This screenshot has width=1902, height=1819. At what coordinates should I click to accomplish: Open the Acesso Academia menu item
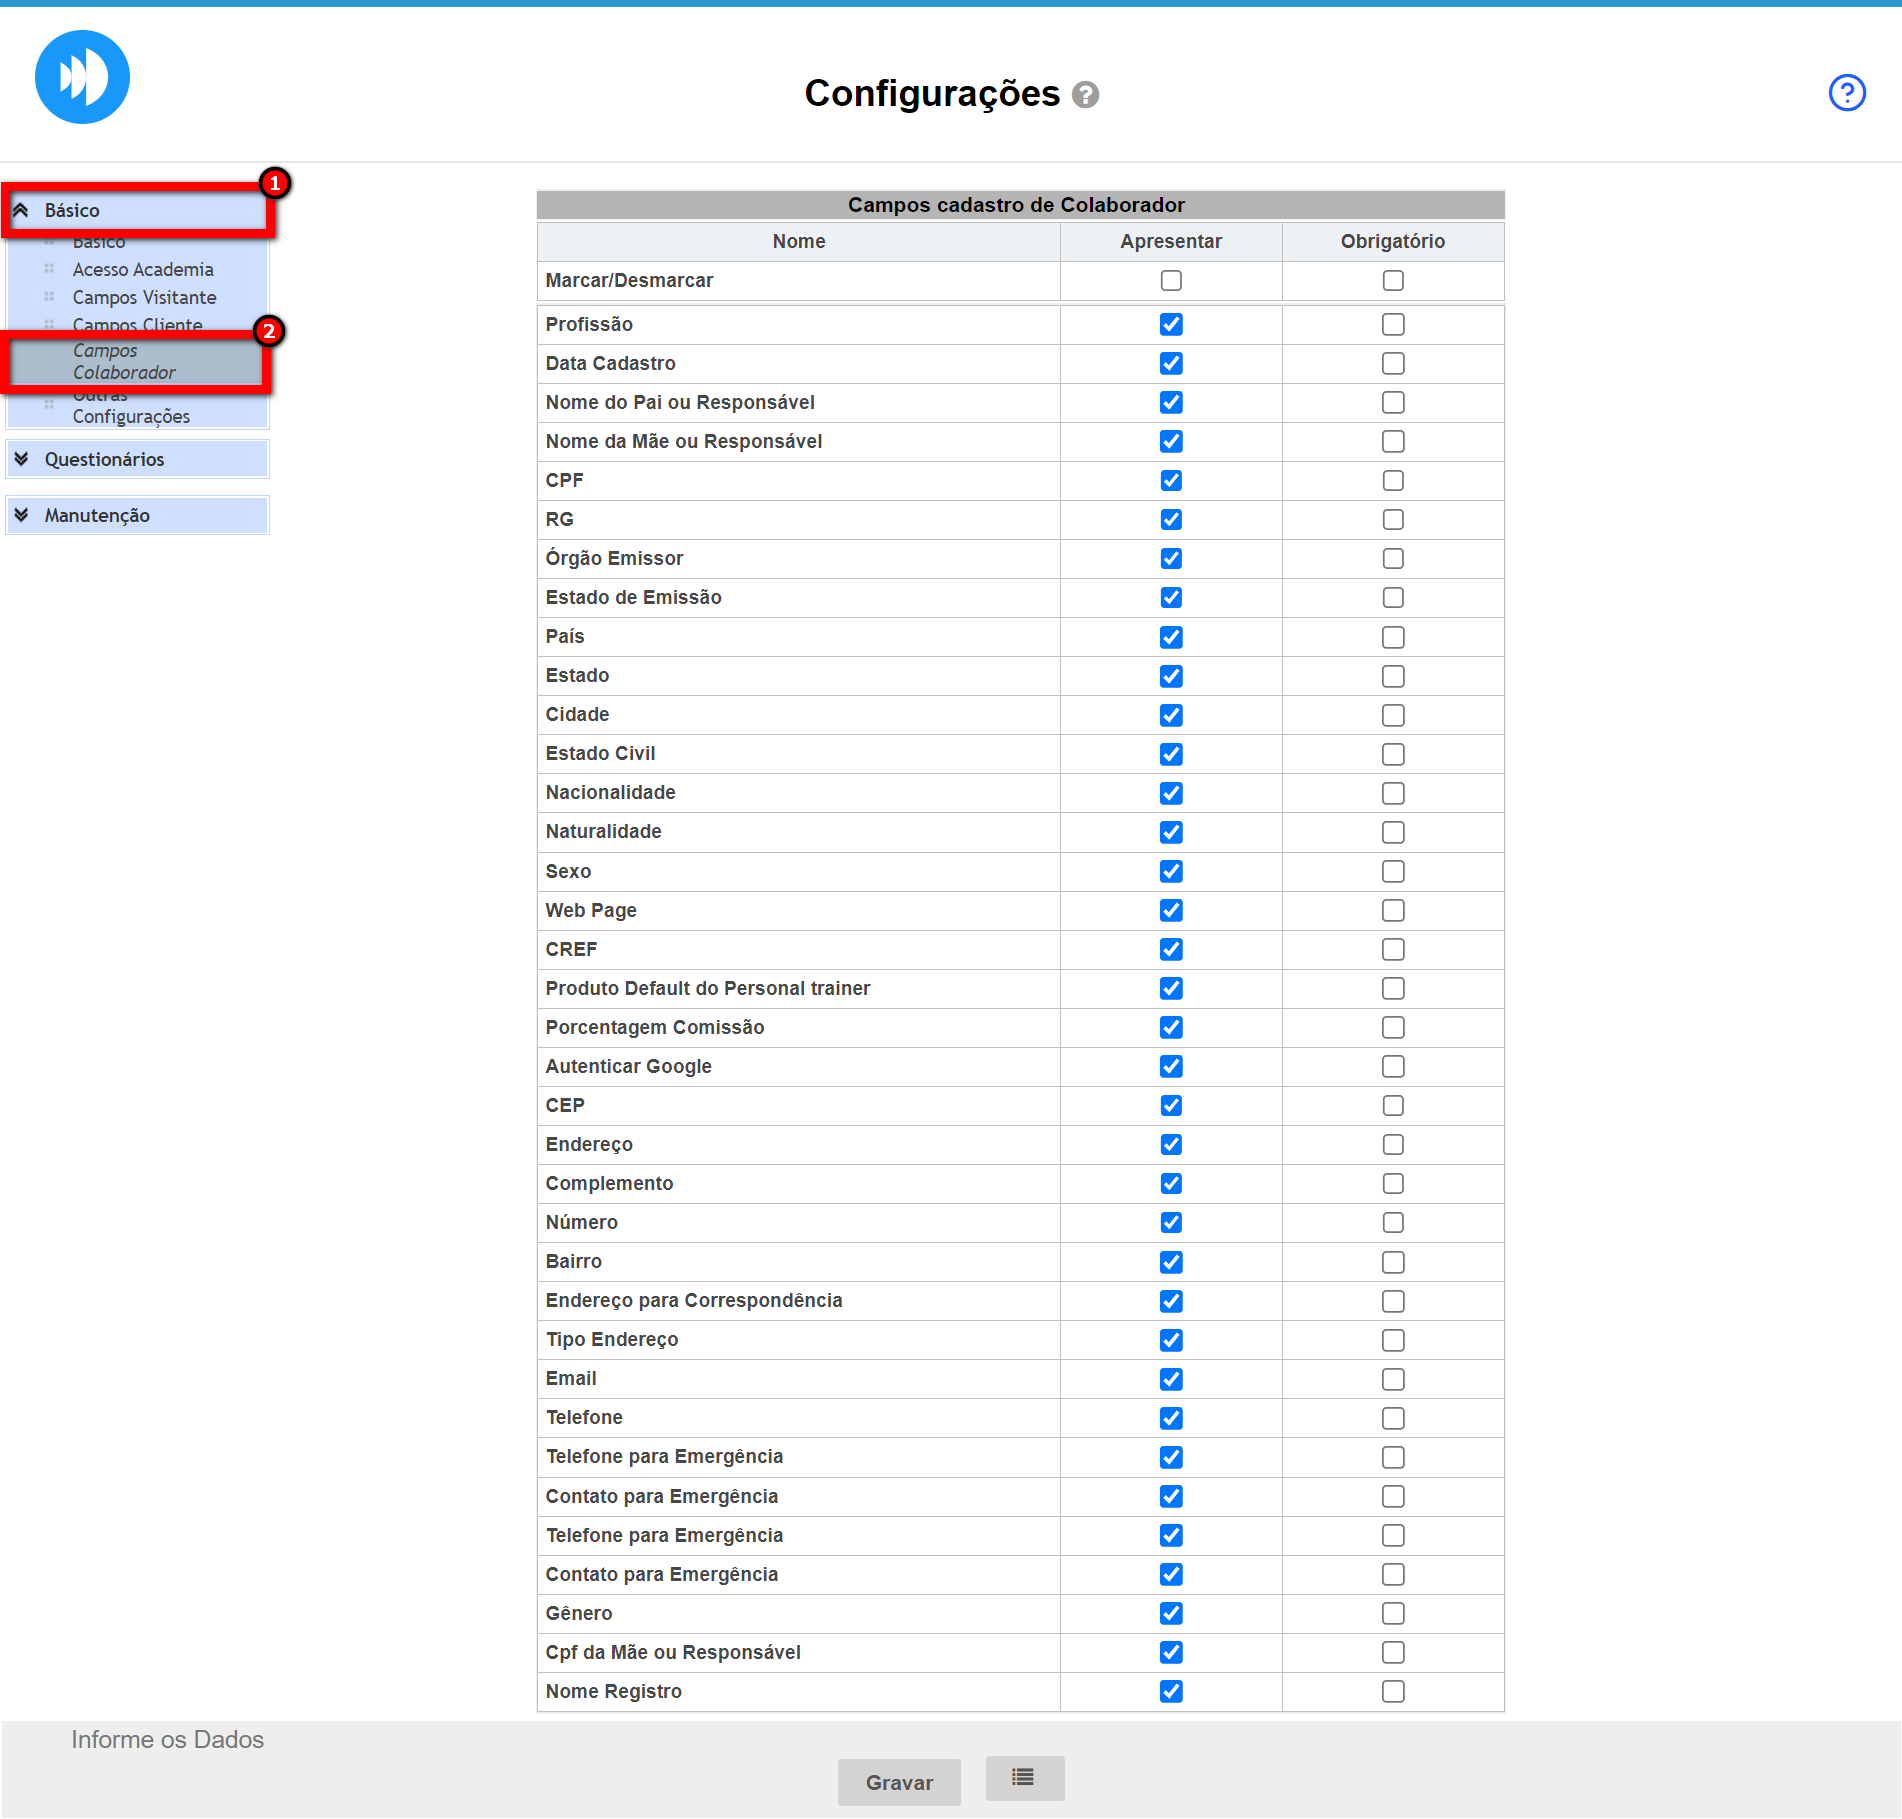pos(143,269)
